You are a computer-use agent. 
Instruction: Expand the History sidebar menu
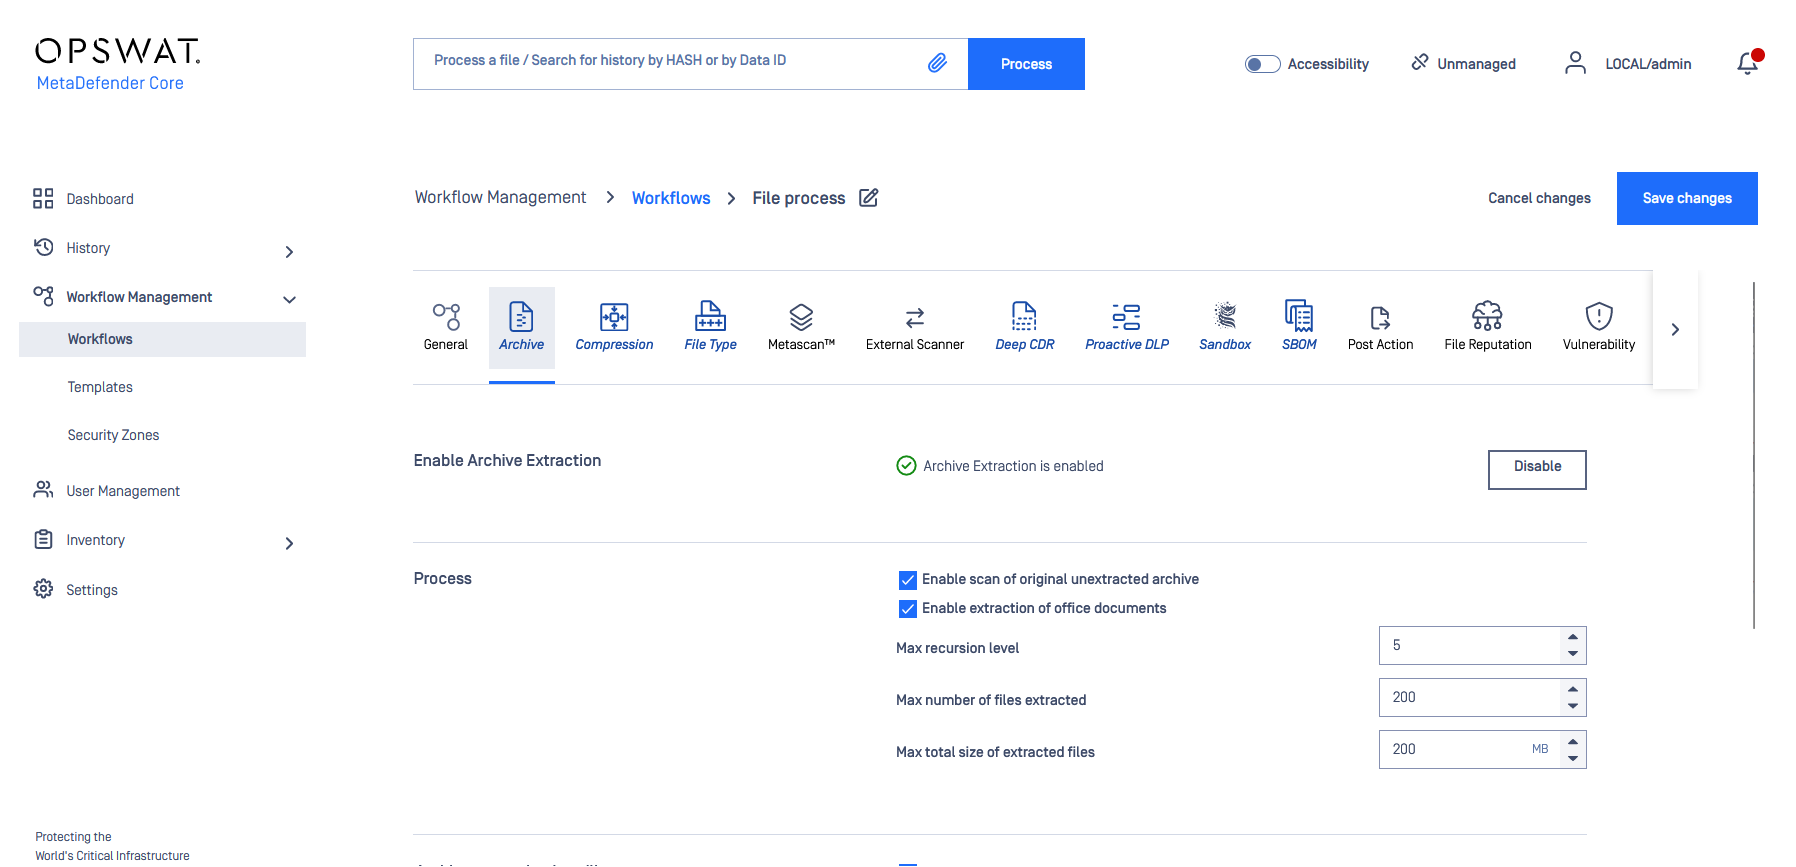click(x=289, y=252)
